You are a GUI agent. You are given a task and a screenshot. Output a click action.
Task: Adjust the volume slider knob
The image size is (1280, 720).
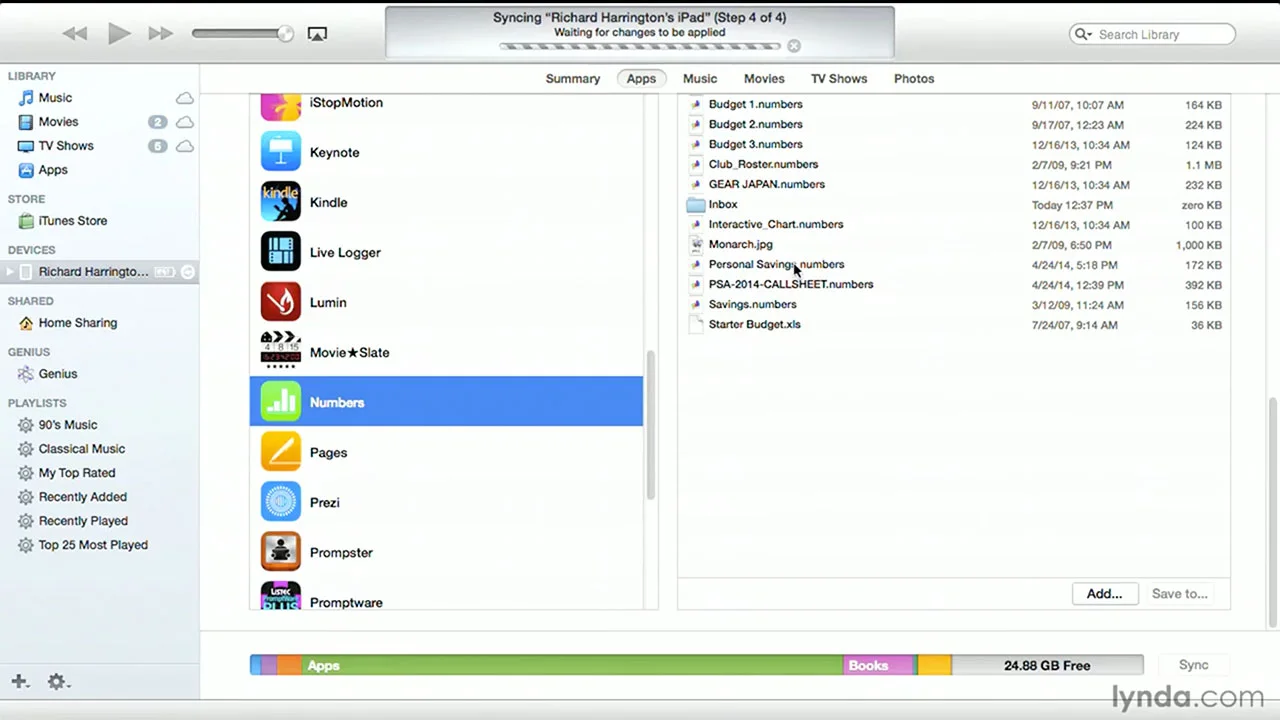(285, 34)
